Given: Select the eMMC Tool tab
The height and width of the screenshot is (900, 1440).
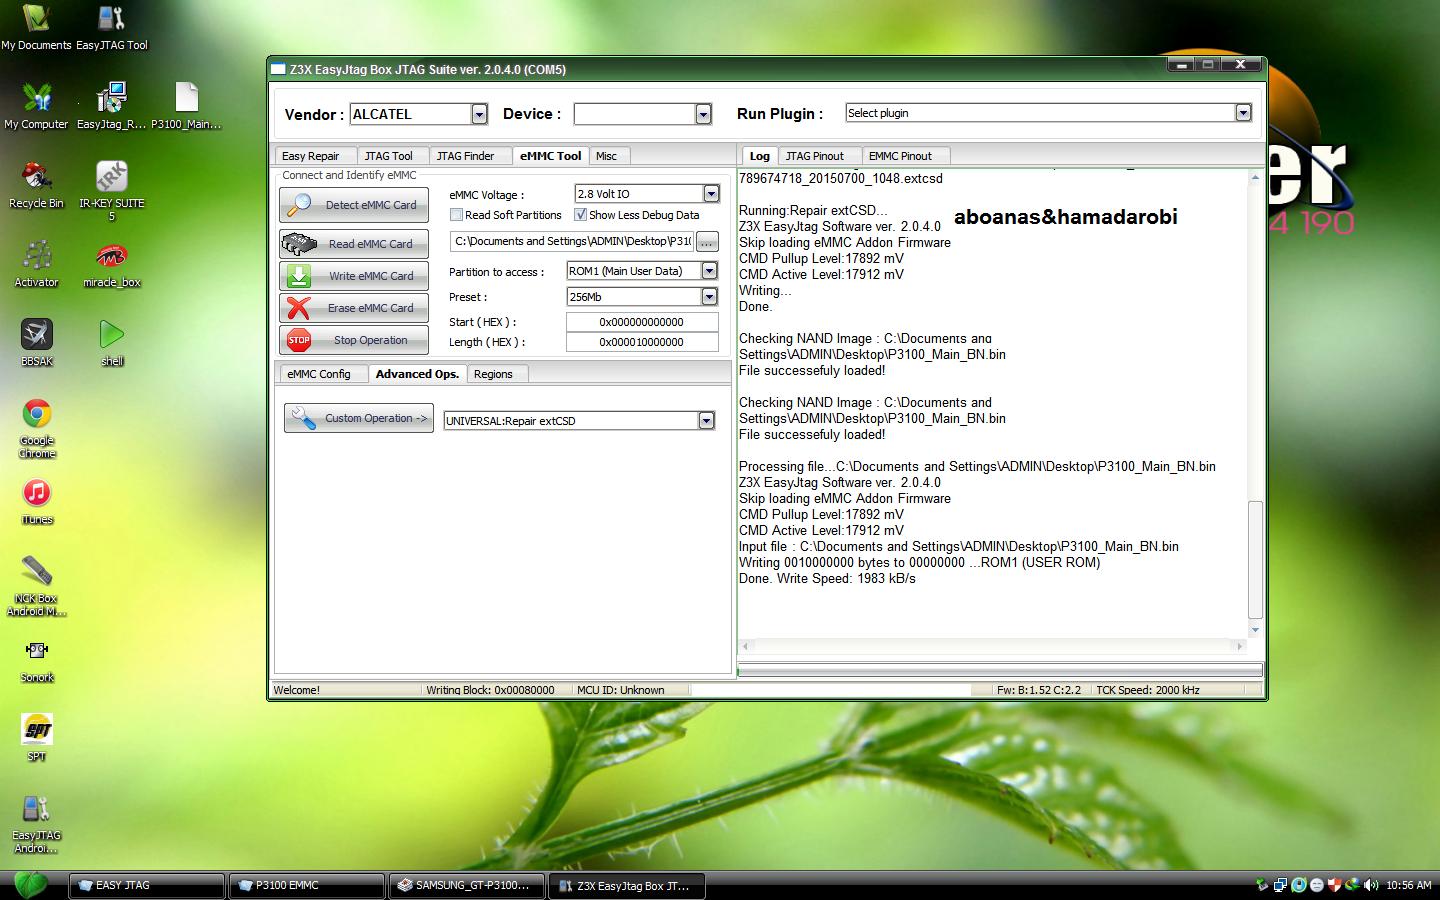Looking at the screenshot, I should pos(551,156).
